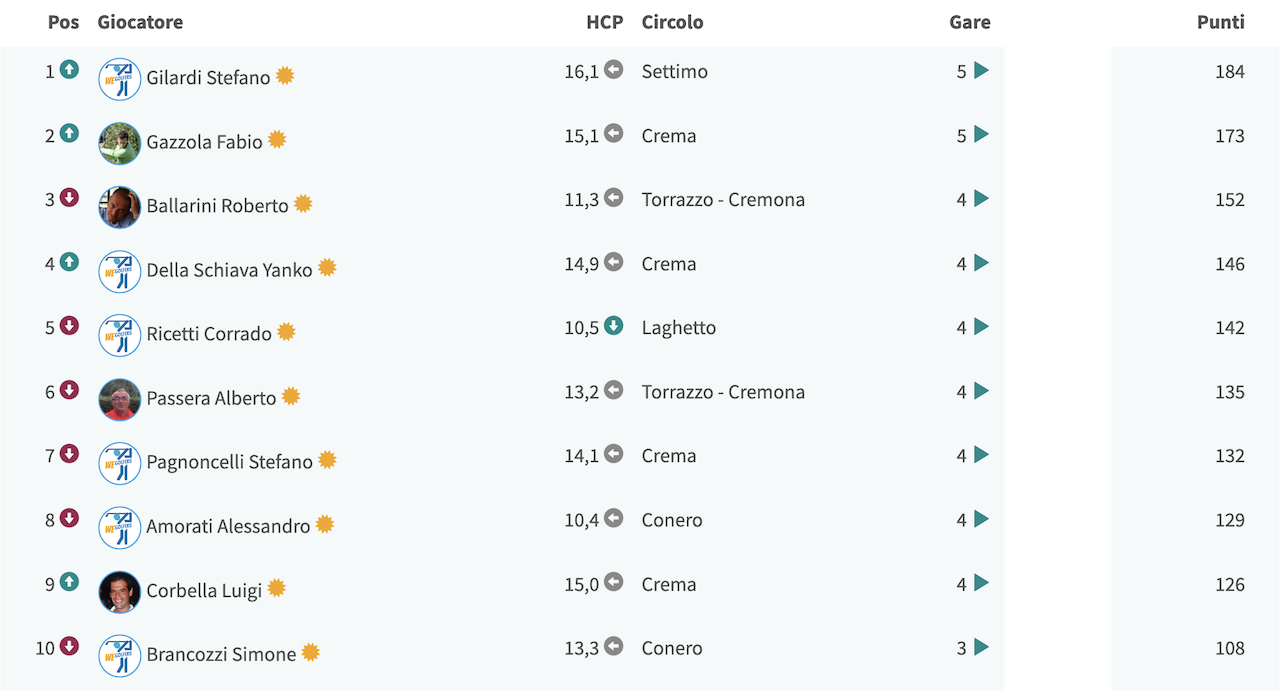Sort by the Giocatore column header
This screenshot has height=691, width=1280.
click(x=140, y=22)
